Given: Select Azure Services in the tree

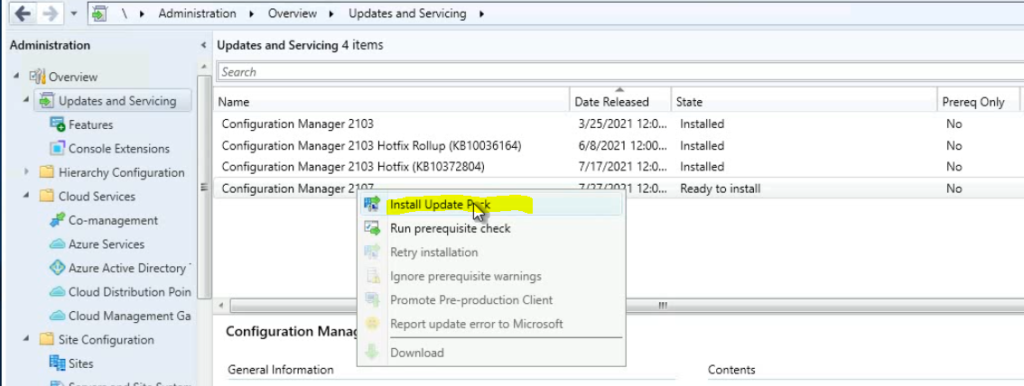Looking at the screenshot, I should (x=106, y=244).
